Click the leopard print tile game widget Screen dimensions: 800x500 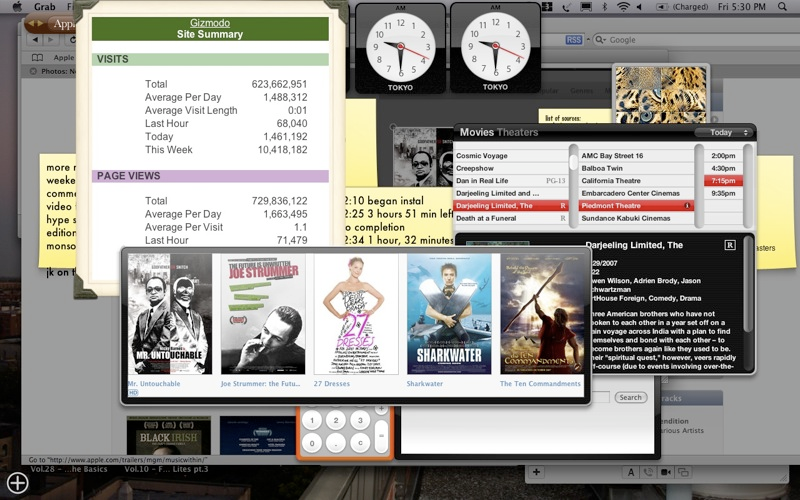click(661, 94)
